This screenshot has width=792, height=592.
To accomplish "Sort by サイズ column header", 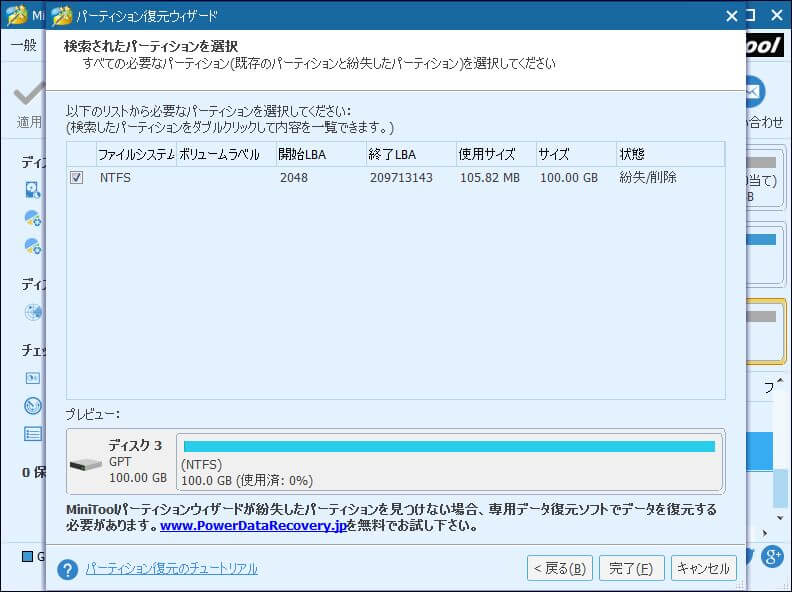I will pos(576,154).
